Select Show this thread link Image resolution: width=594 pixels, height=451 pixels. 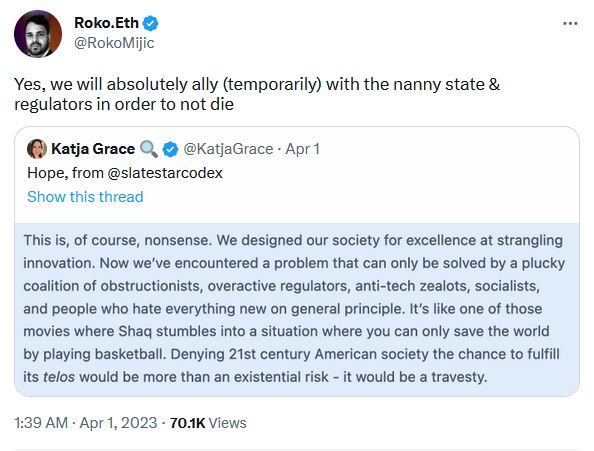click(x=85, y=197)
